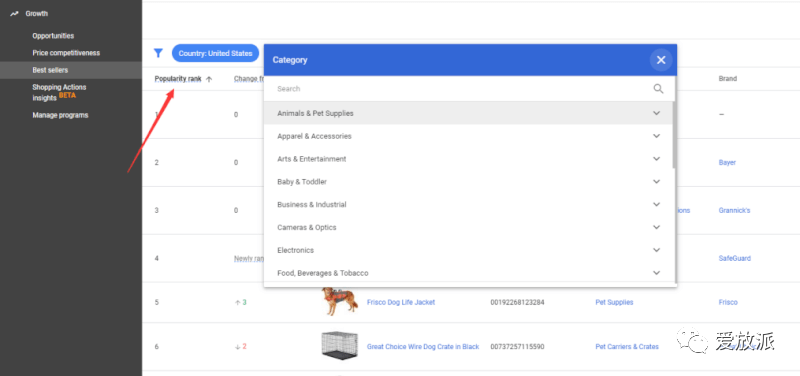This screenshot has width=800, height=376.
Task: Open the Pet Carriers & Crates link
Action: [627, 346]
